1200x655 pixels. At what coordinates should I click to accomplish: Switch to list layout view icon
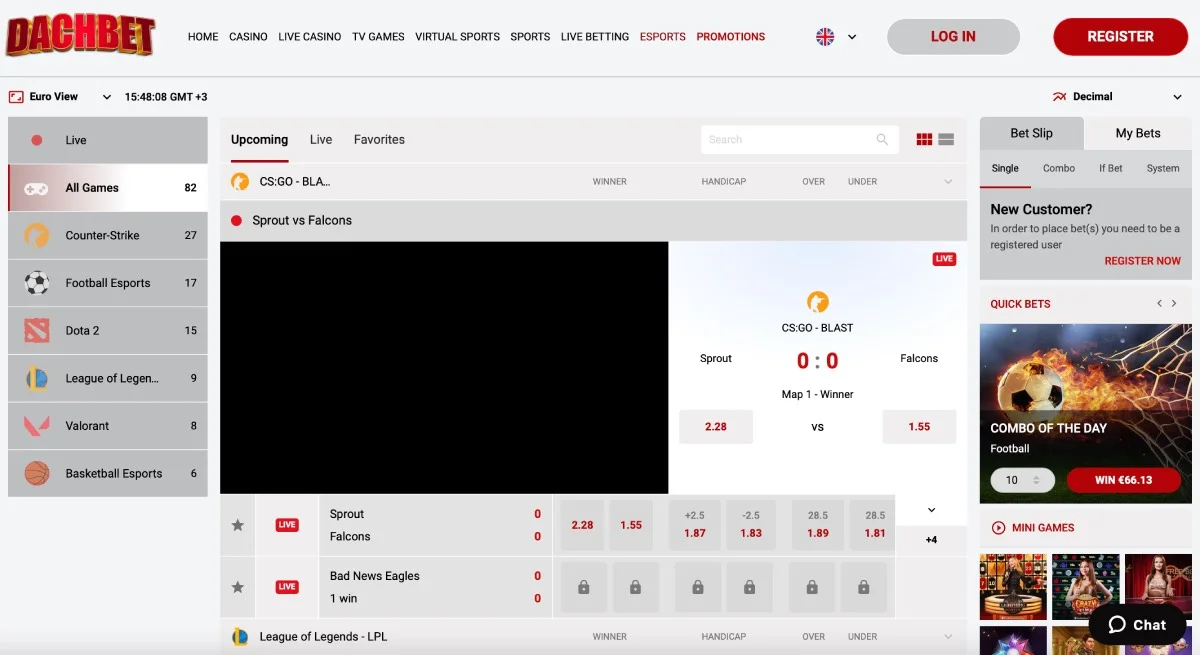(x=946, y=140)
